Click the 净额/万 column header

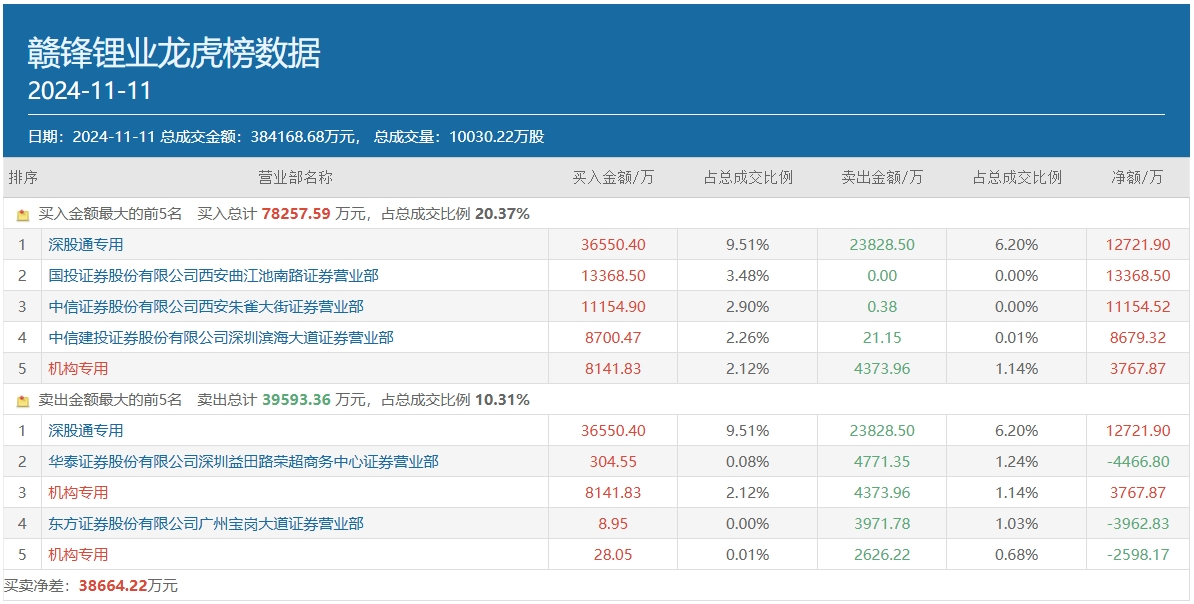(1138, 178)
